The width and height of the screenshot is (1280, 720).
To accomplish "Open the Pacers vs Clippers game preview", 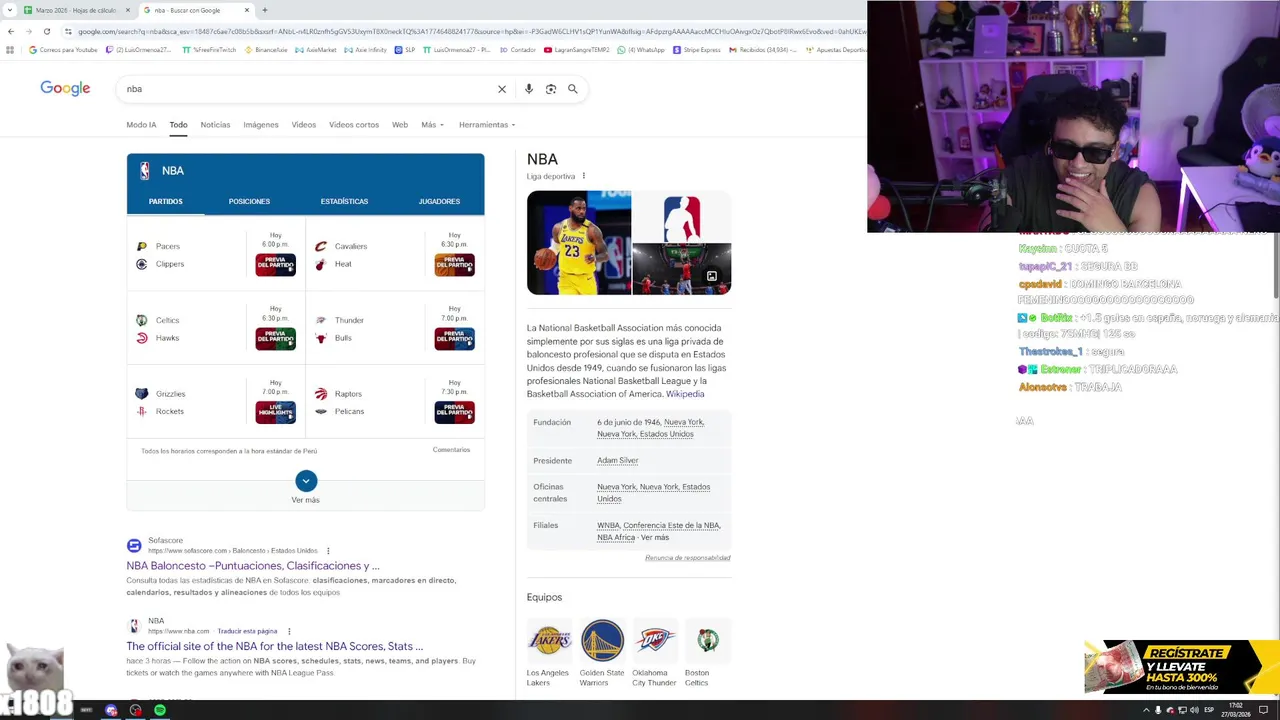I will (275, 264).
